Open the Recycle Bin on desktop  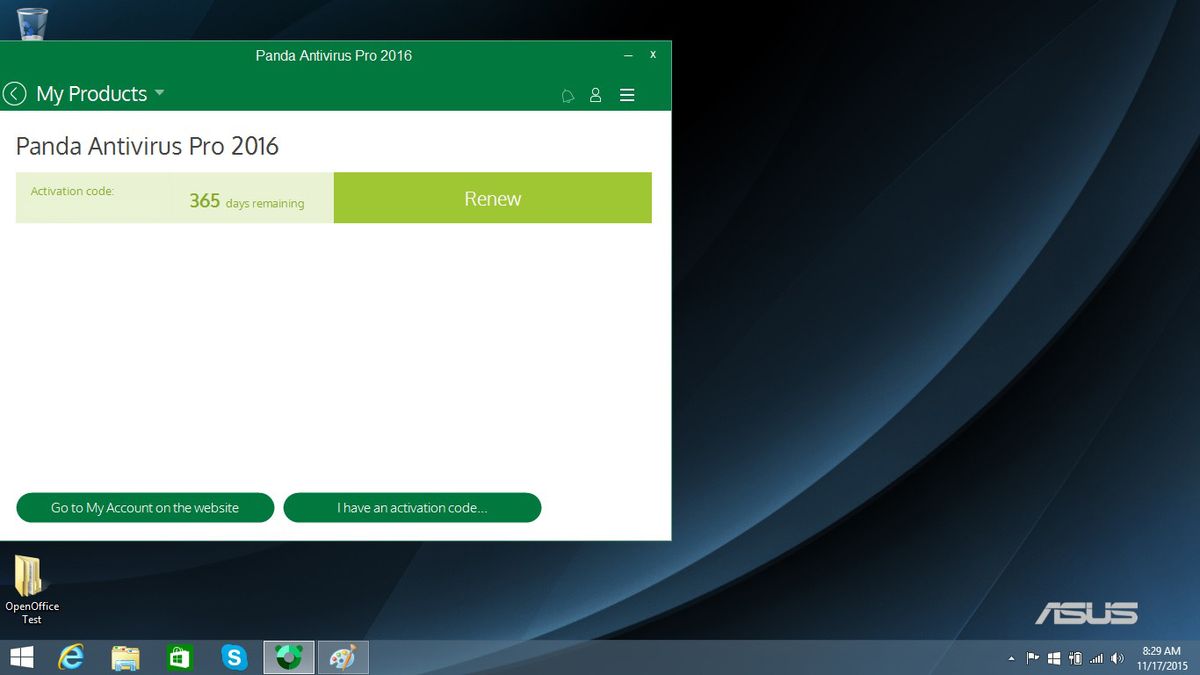coord(32,22)
